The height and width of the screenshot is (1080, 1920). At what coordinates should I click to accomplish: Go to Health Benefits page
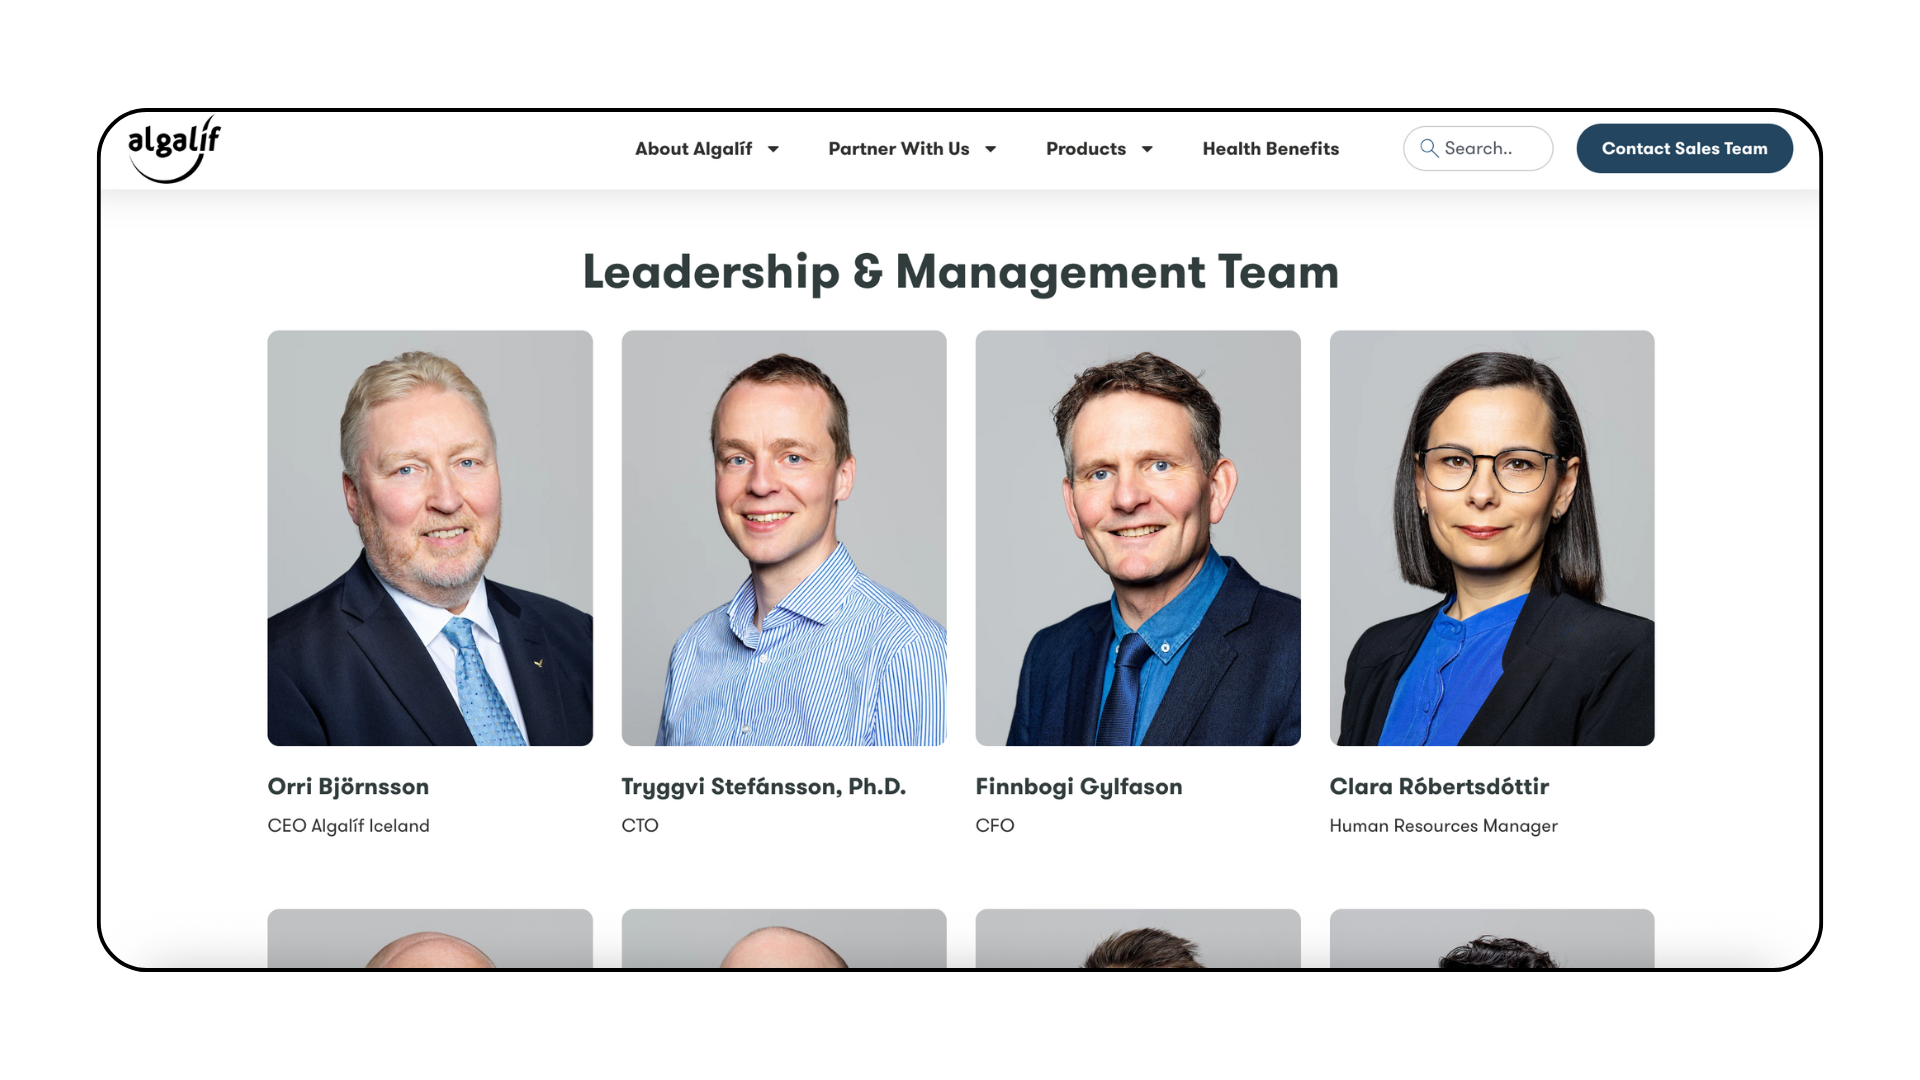pos(1270,148)
